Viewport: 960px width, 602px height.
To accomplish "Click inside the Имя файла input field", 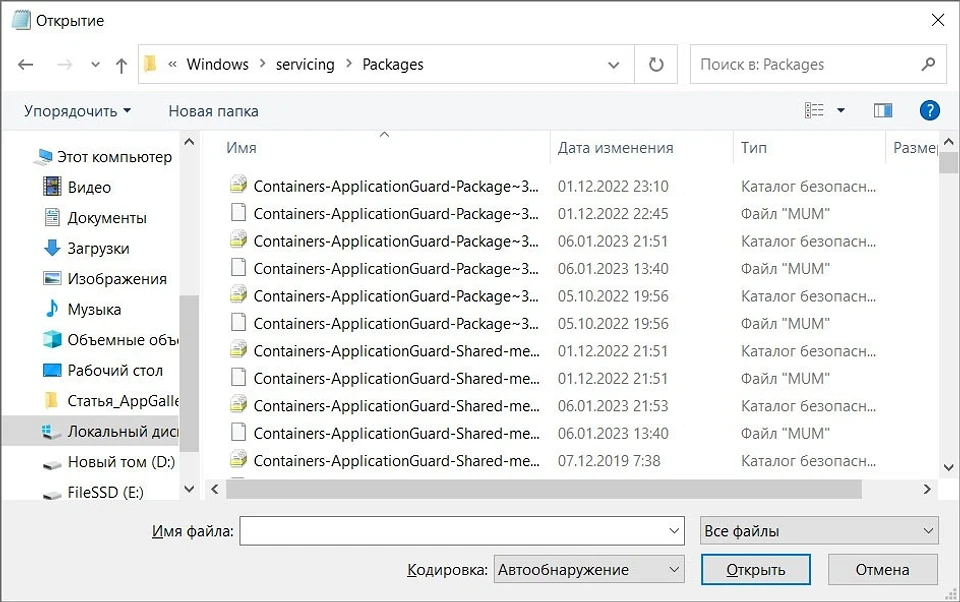I will tap(460, 530).
